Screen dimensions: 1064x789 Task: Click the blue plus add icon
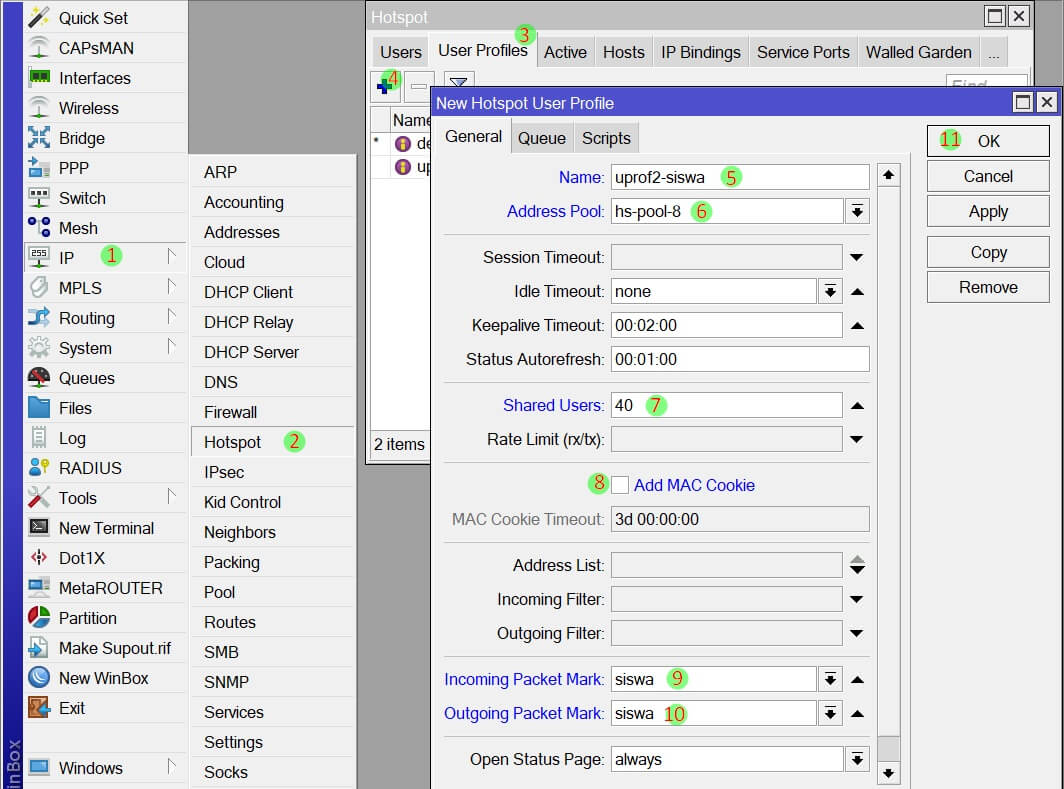pyautogui.click(x=384, y=86)
